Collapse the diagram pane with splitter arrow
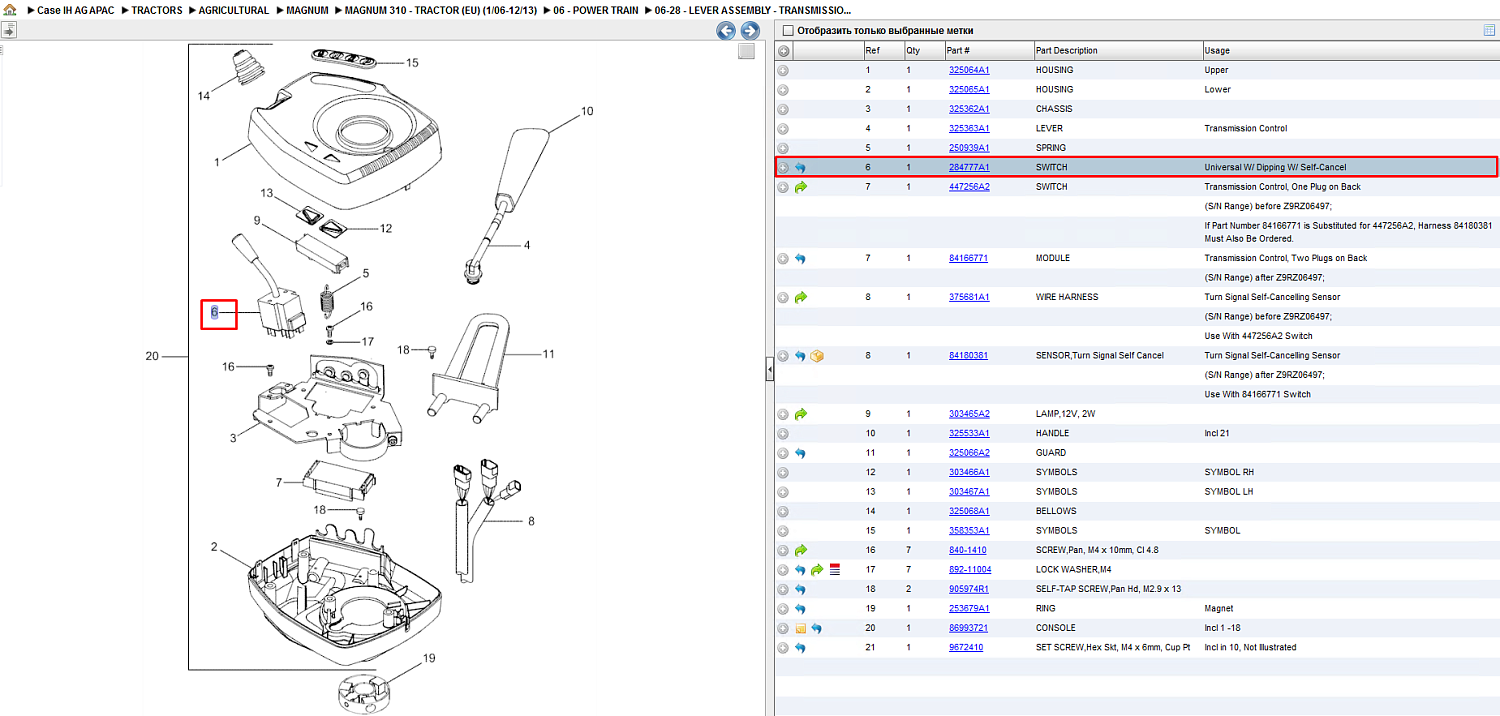 click(x=769, y=371)
